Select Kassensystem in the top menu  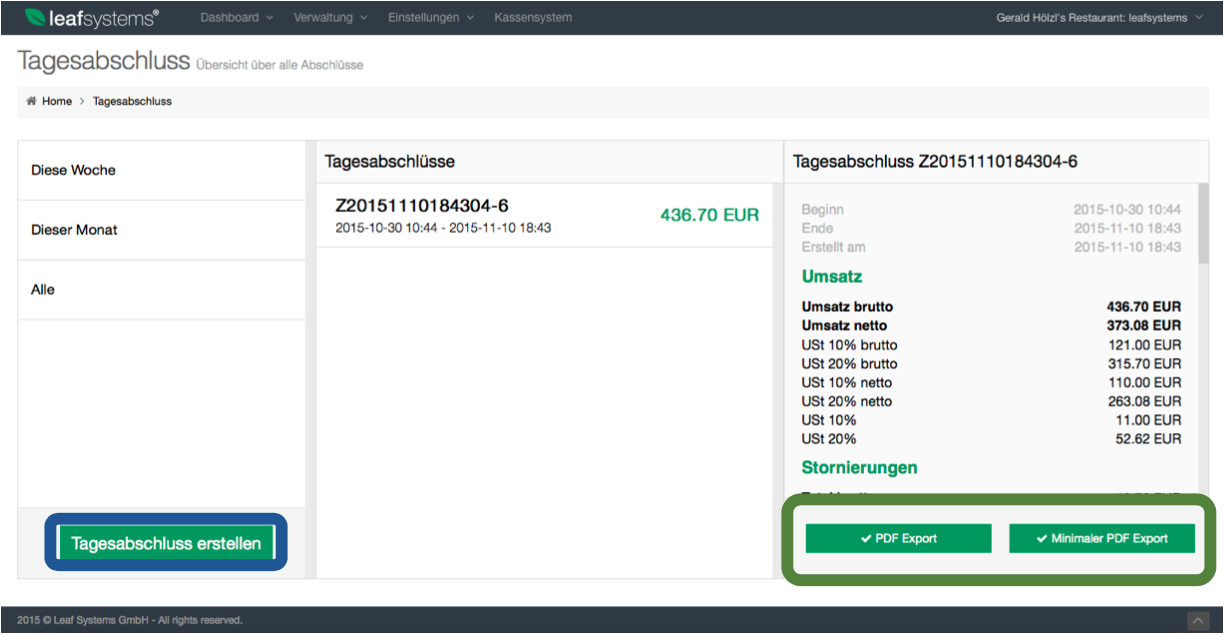532,17
